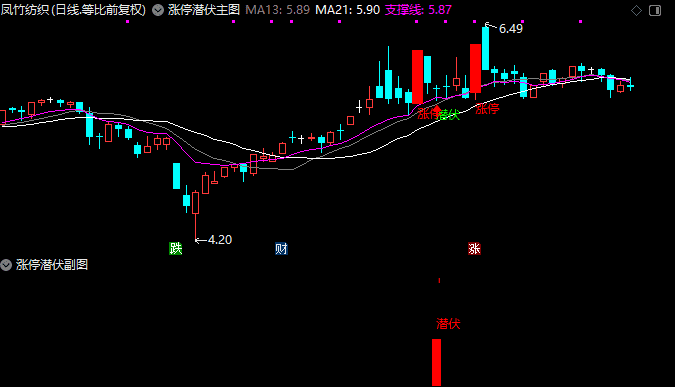Click the tall cyan candle at 6.49 high
The image size is (675, 387).
click(x=486, y=48)
